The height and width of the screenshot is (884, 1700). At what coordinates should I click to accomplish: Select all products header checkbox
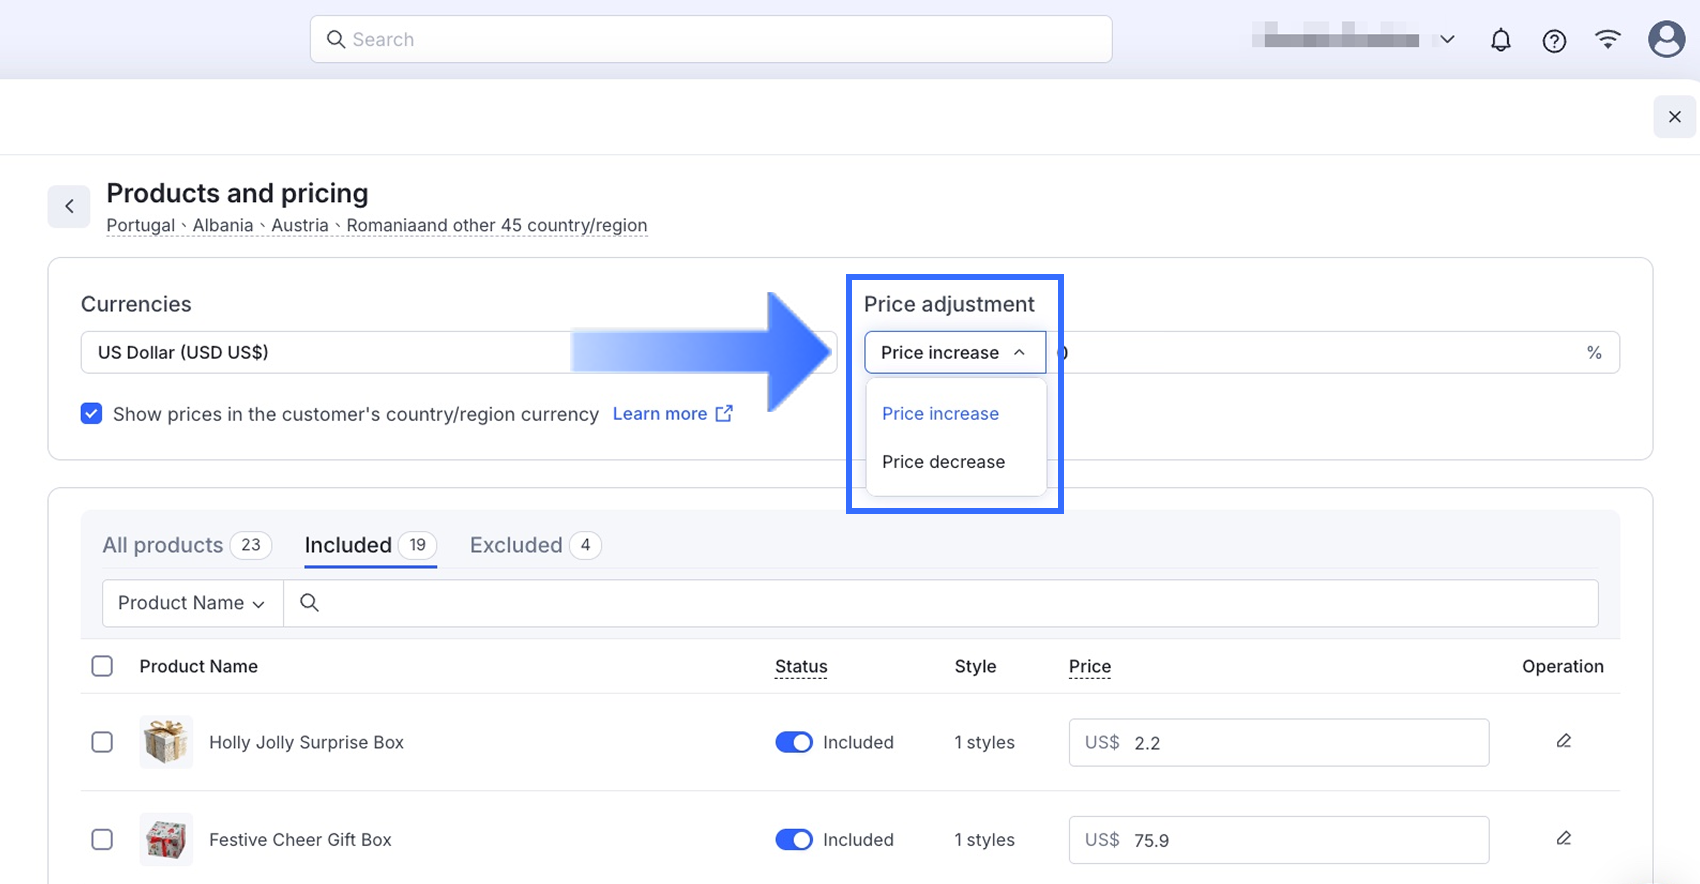102,666
